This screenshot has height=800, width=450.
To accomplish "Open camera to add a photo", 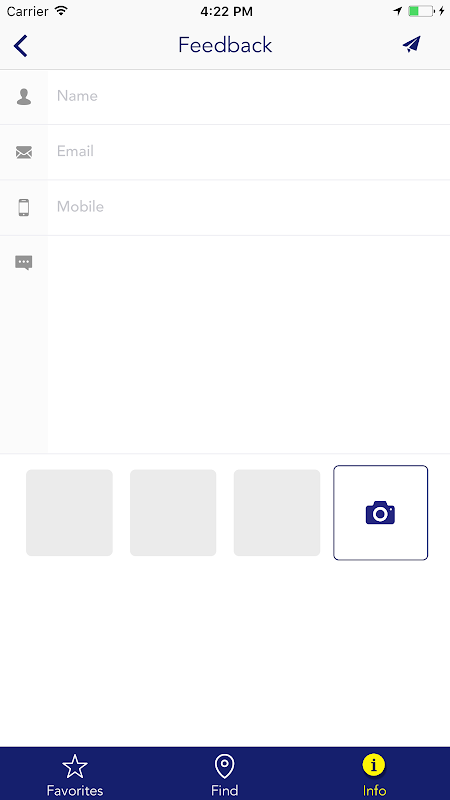I will pyautogui.click(x=381, y=513).
